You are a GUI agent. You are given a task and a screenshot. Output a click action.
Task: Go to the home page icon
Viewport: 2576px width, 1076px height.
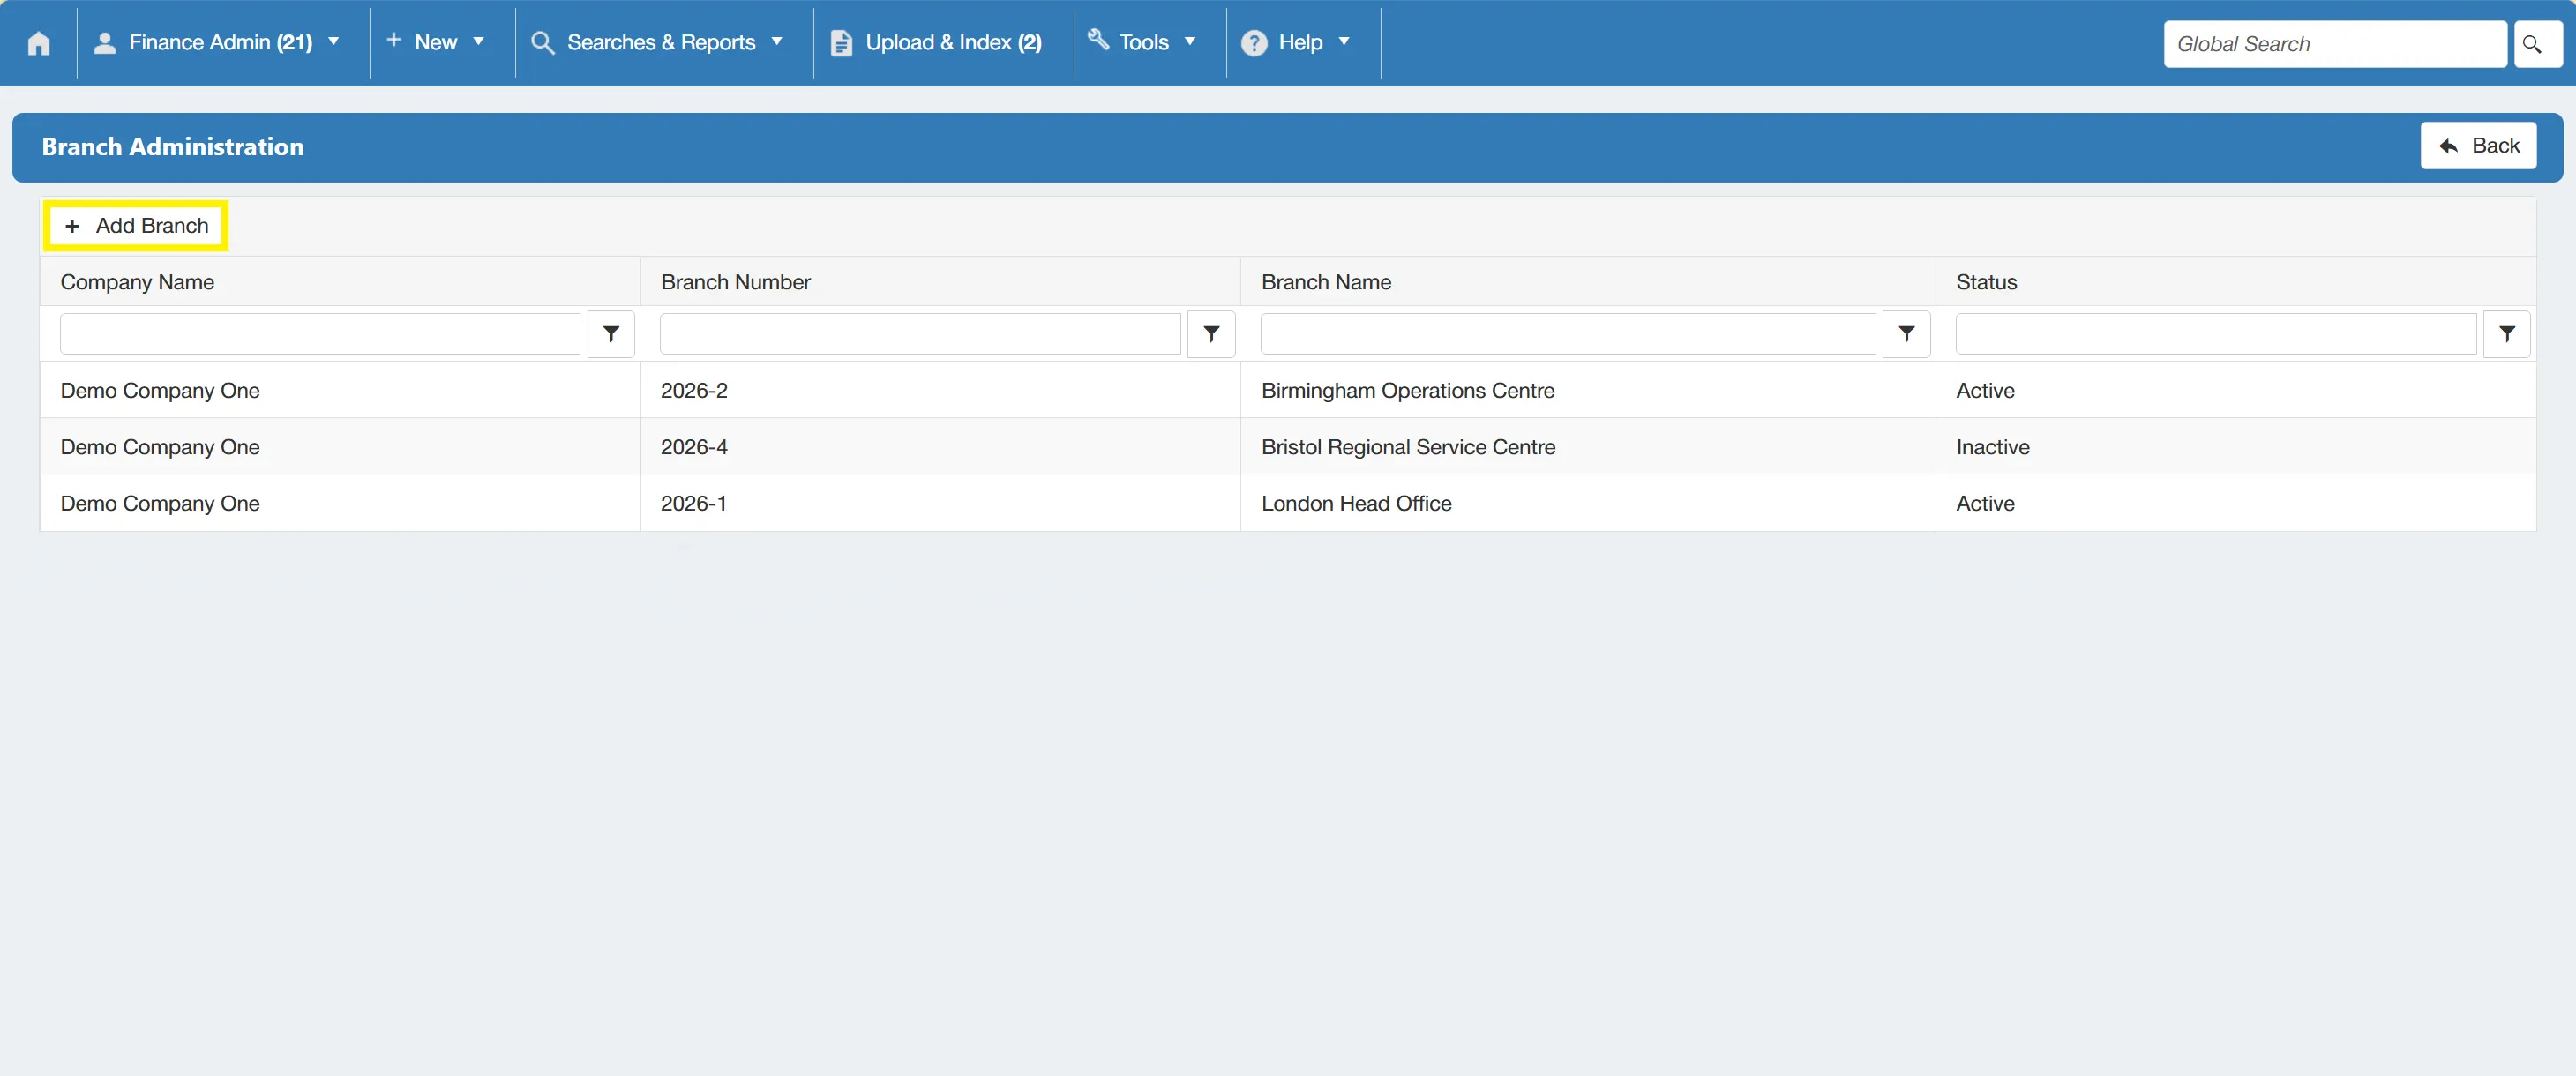39,43
